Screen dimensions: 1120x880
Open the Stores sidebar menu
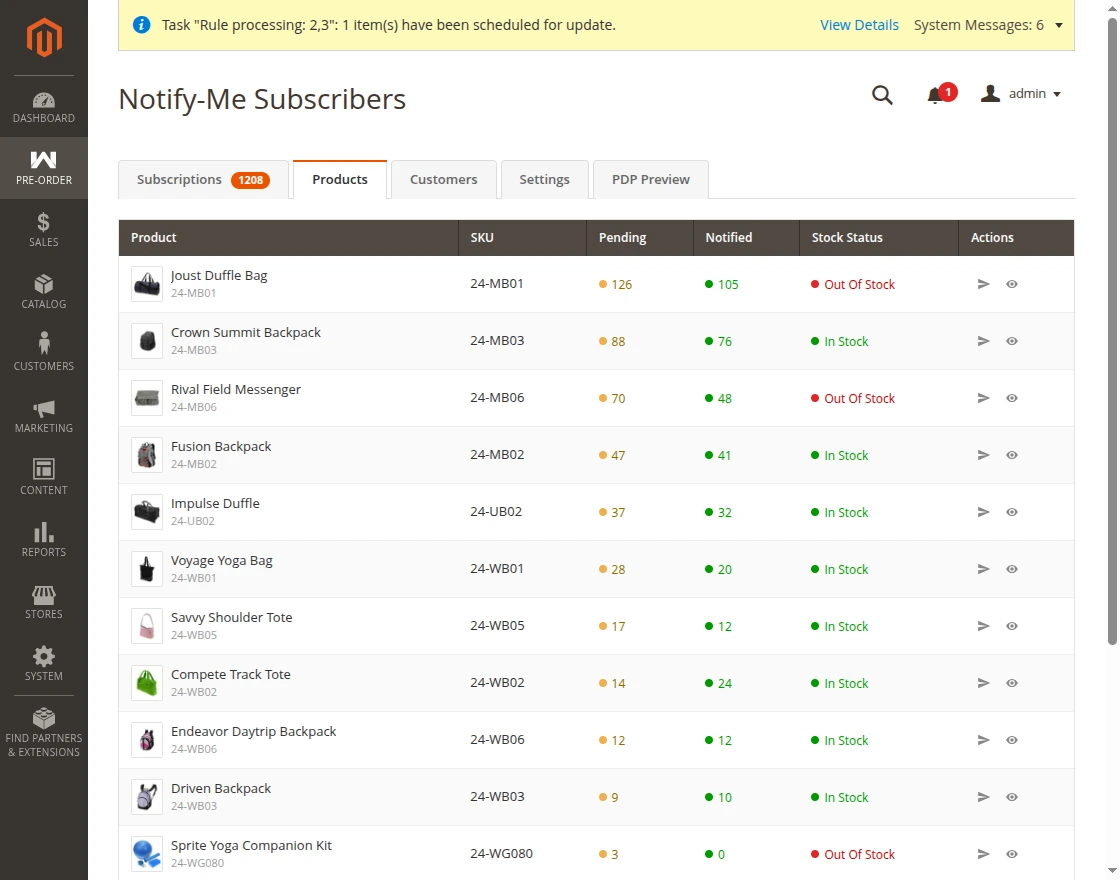44,603
